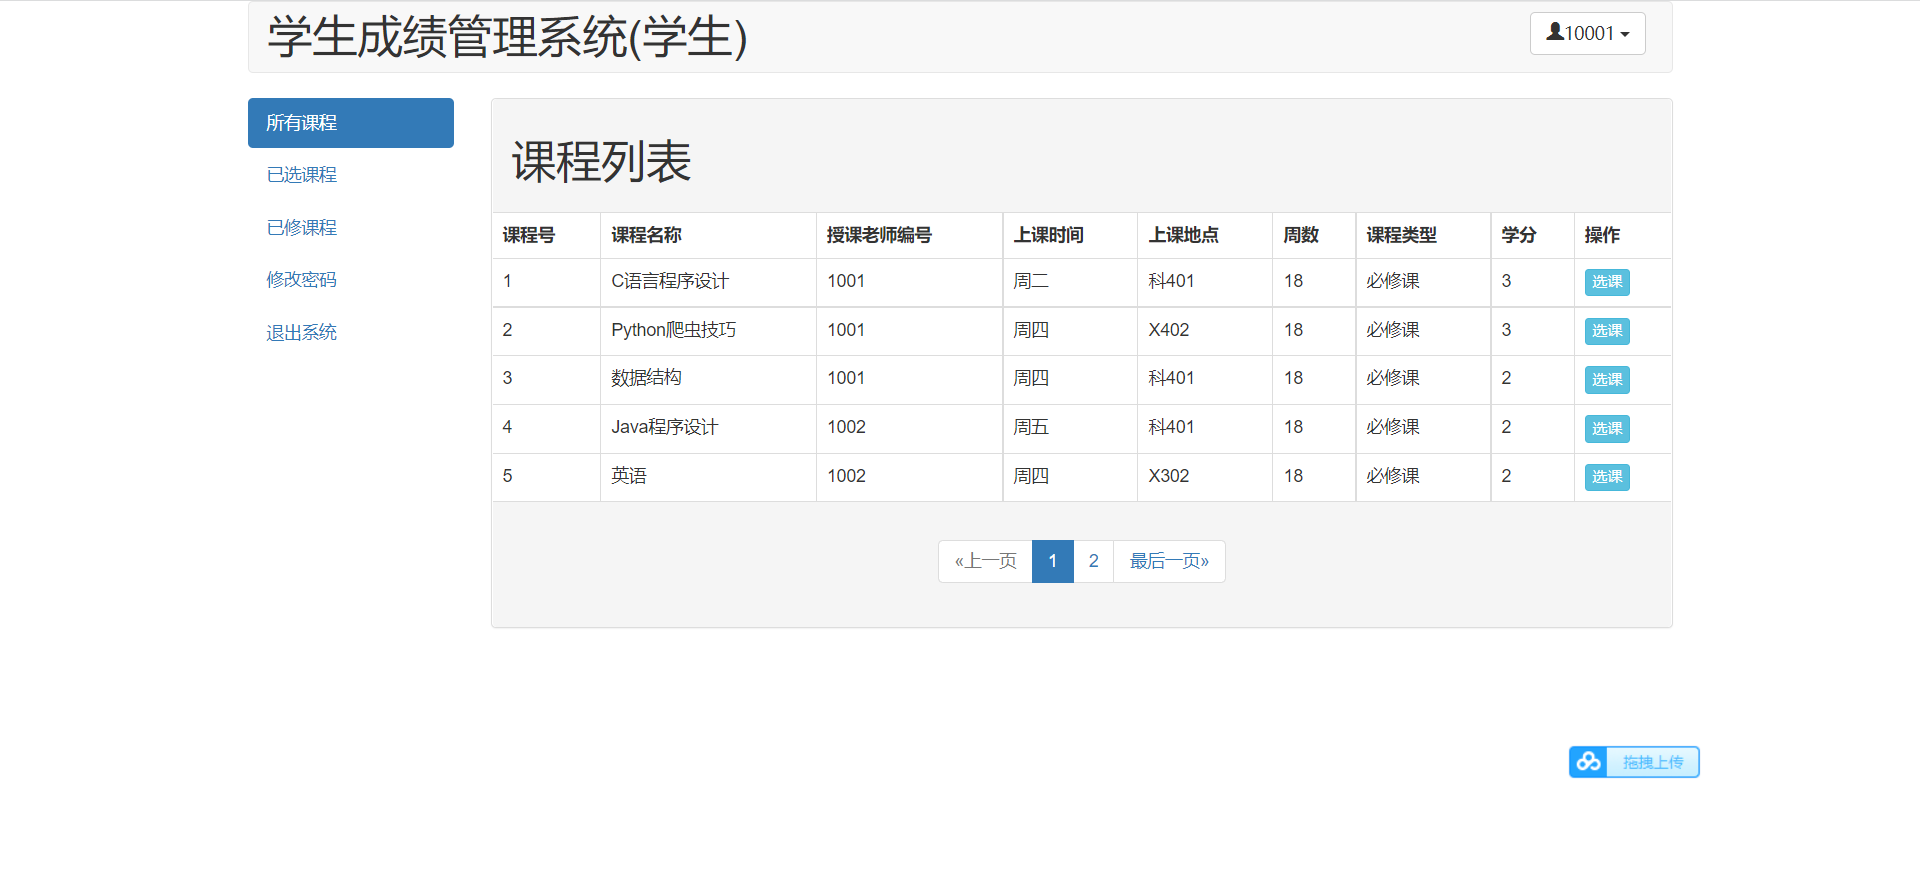Click 必修课 in the 英语 row

1393,476
